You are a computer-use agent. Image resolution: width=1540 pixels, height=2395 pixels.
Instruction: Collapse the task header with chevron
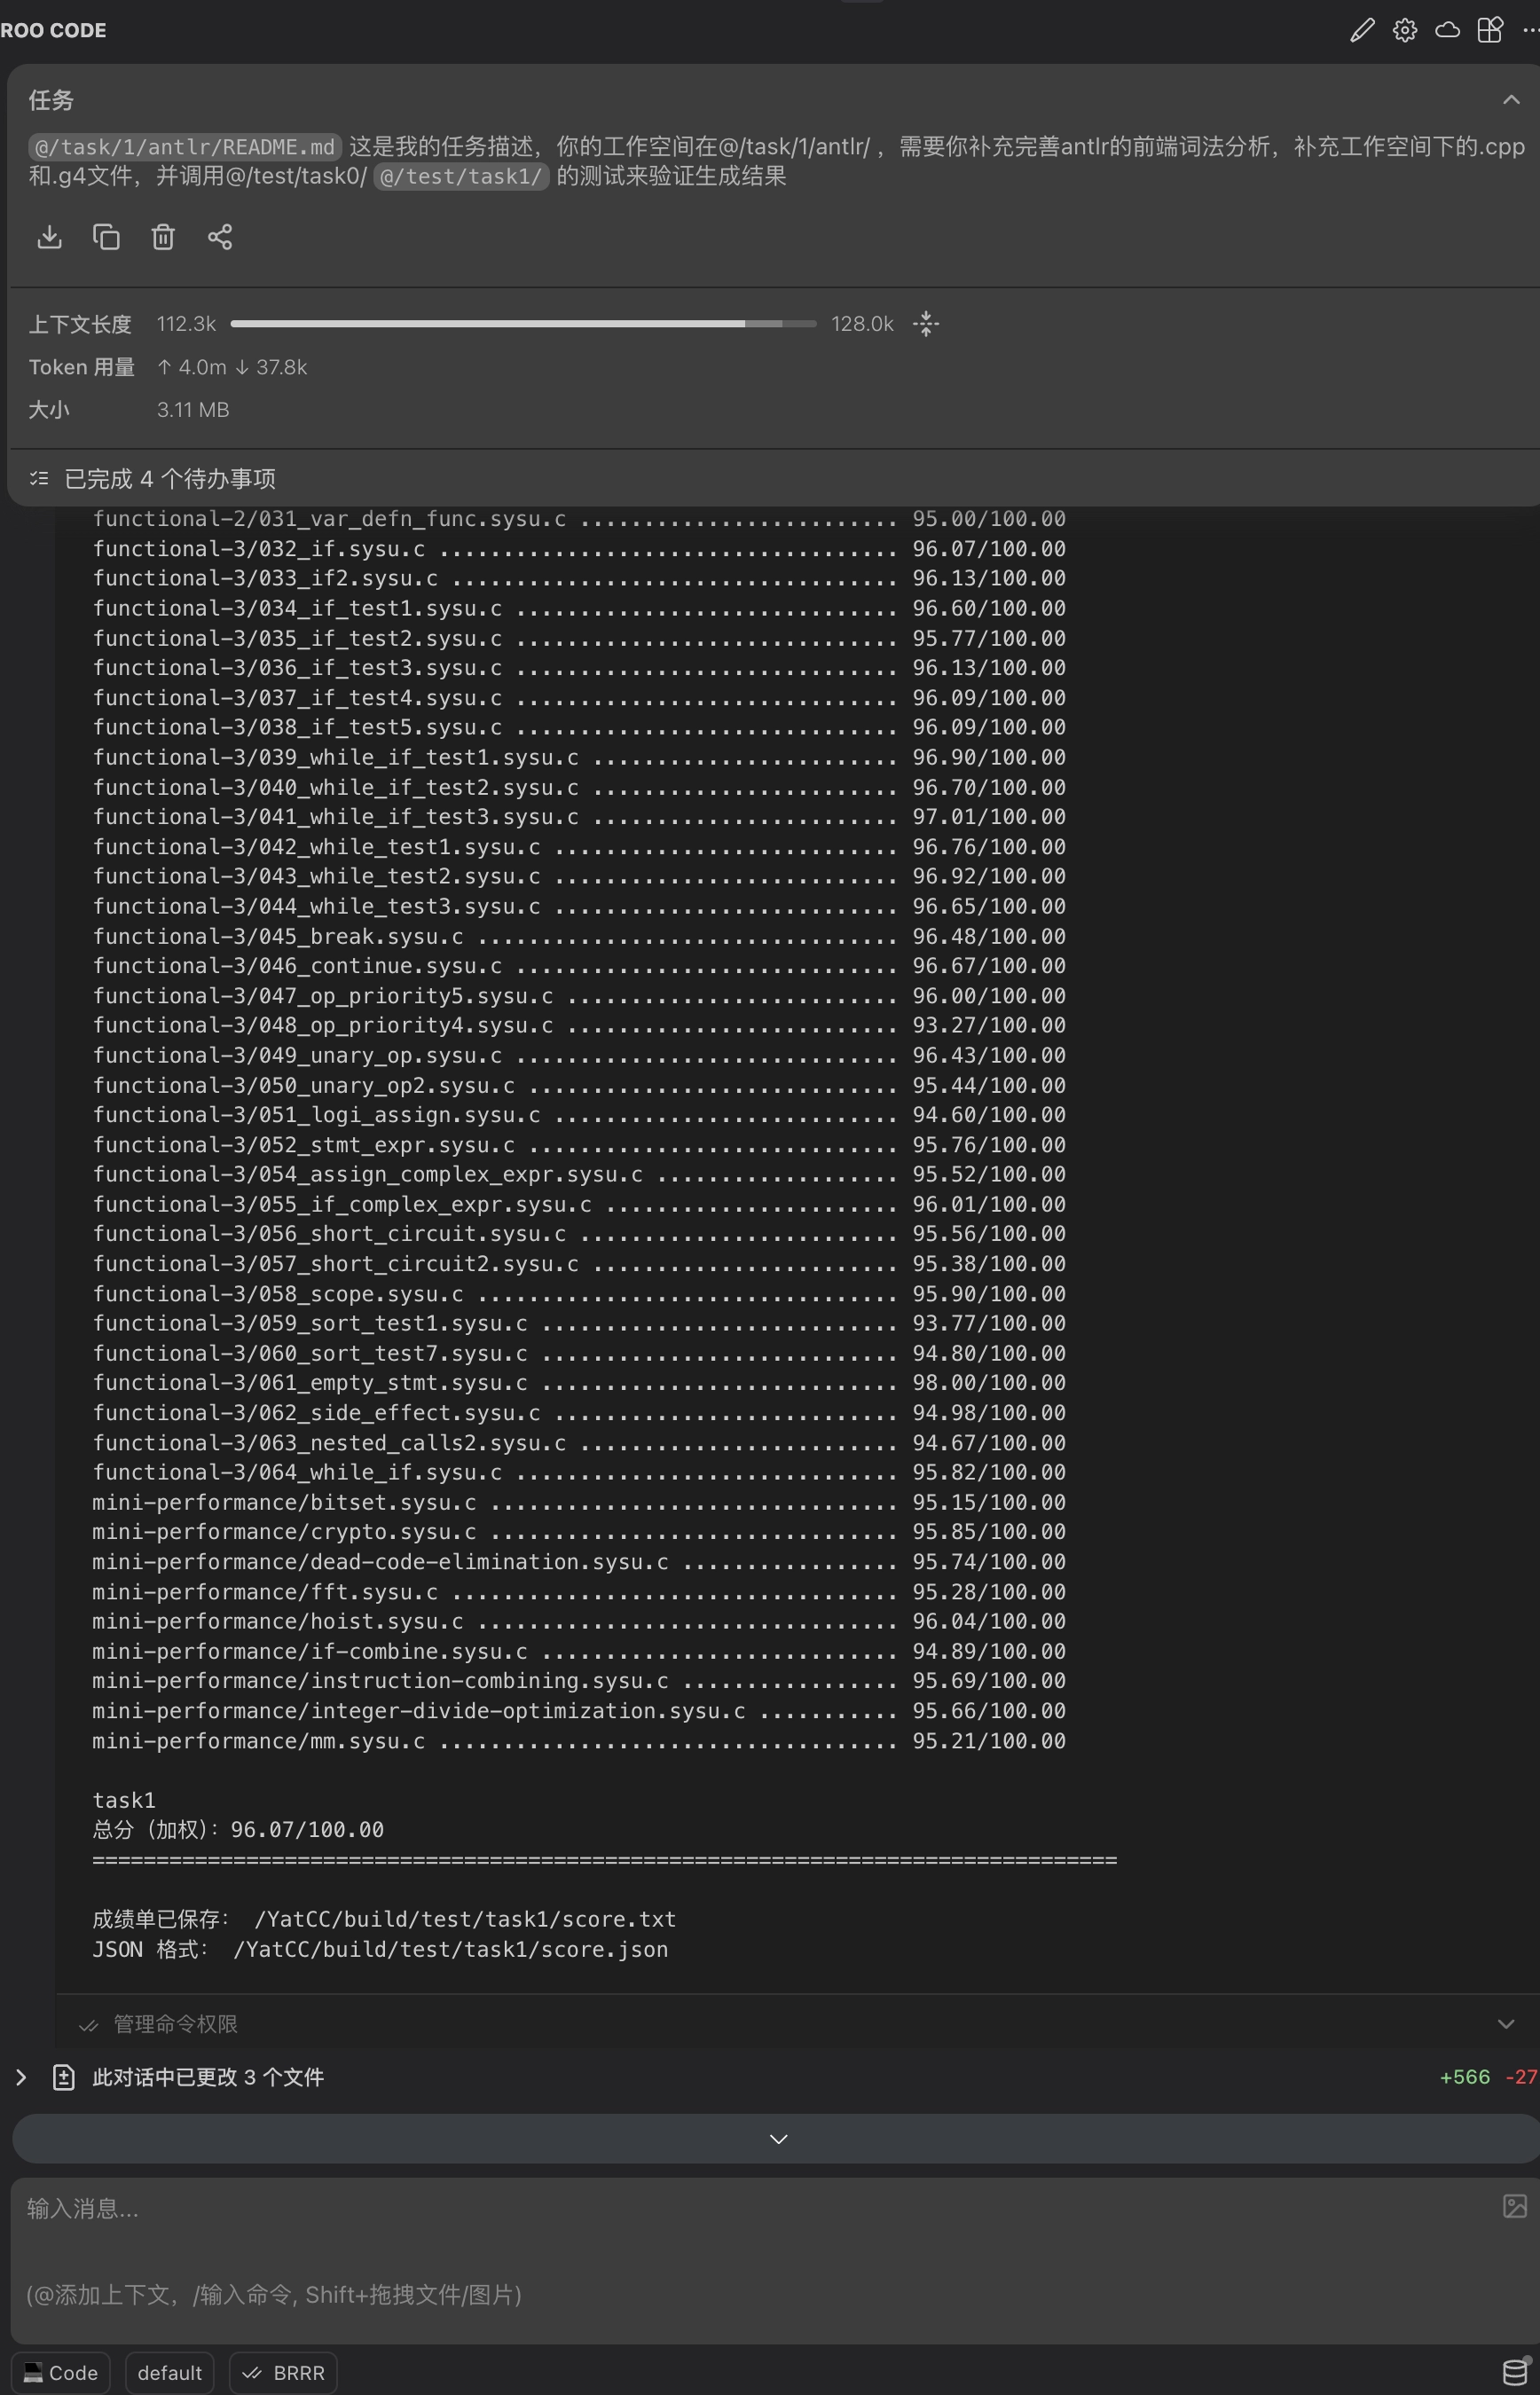click(1510, 100)
